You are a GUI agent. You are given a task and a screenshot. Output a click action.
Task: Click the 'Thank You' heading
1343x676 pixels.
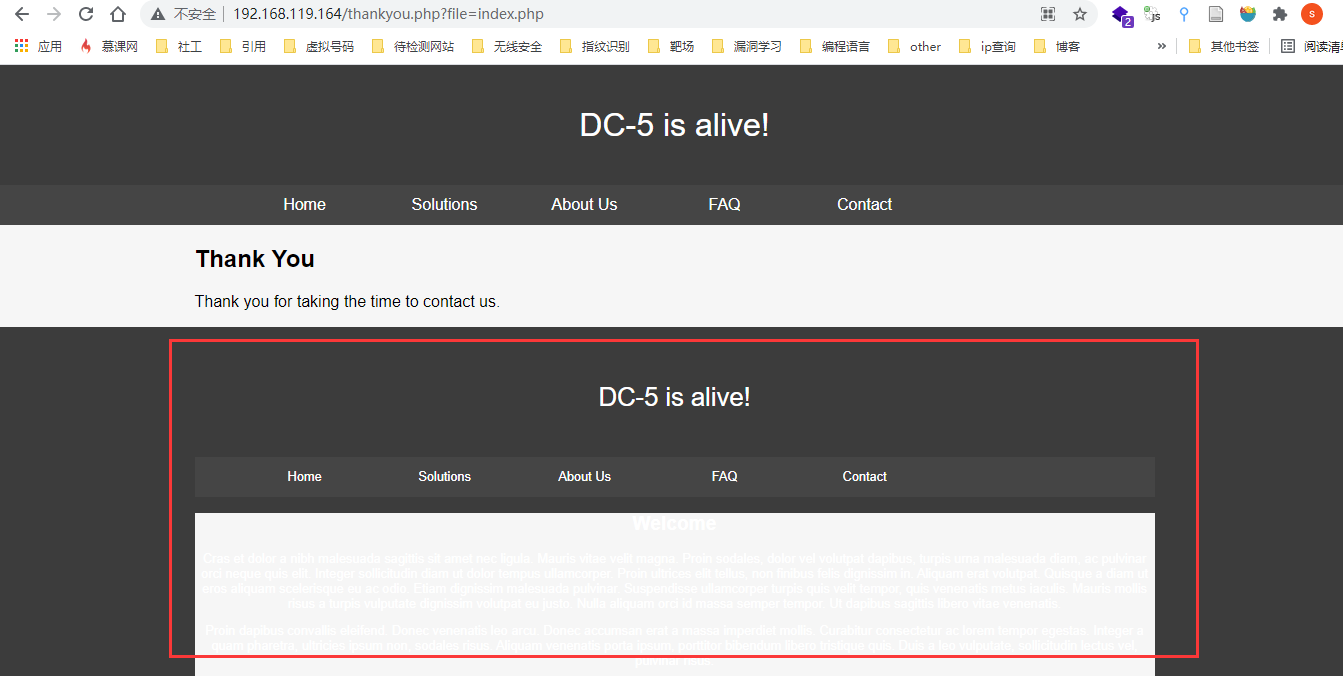click(x=255, y=259)
